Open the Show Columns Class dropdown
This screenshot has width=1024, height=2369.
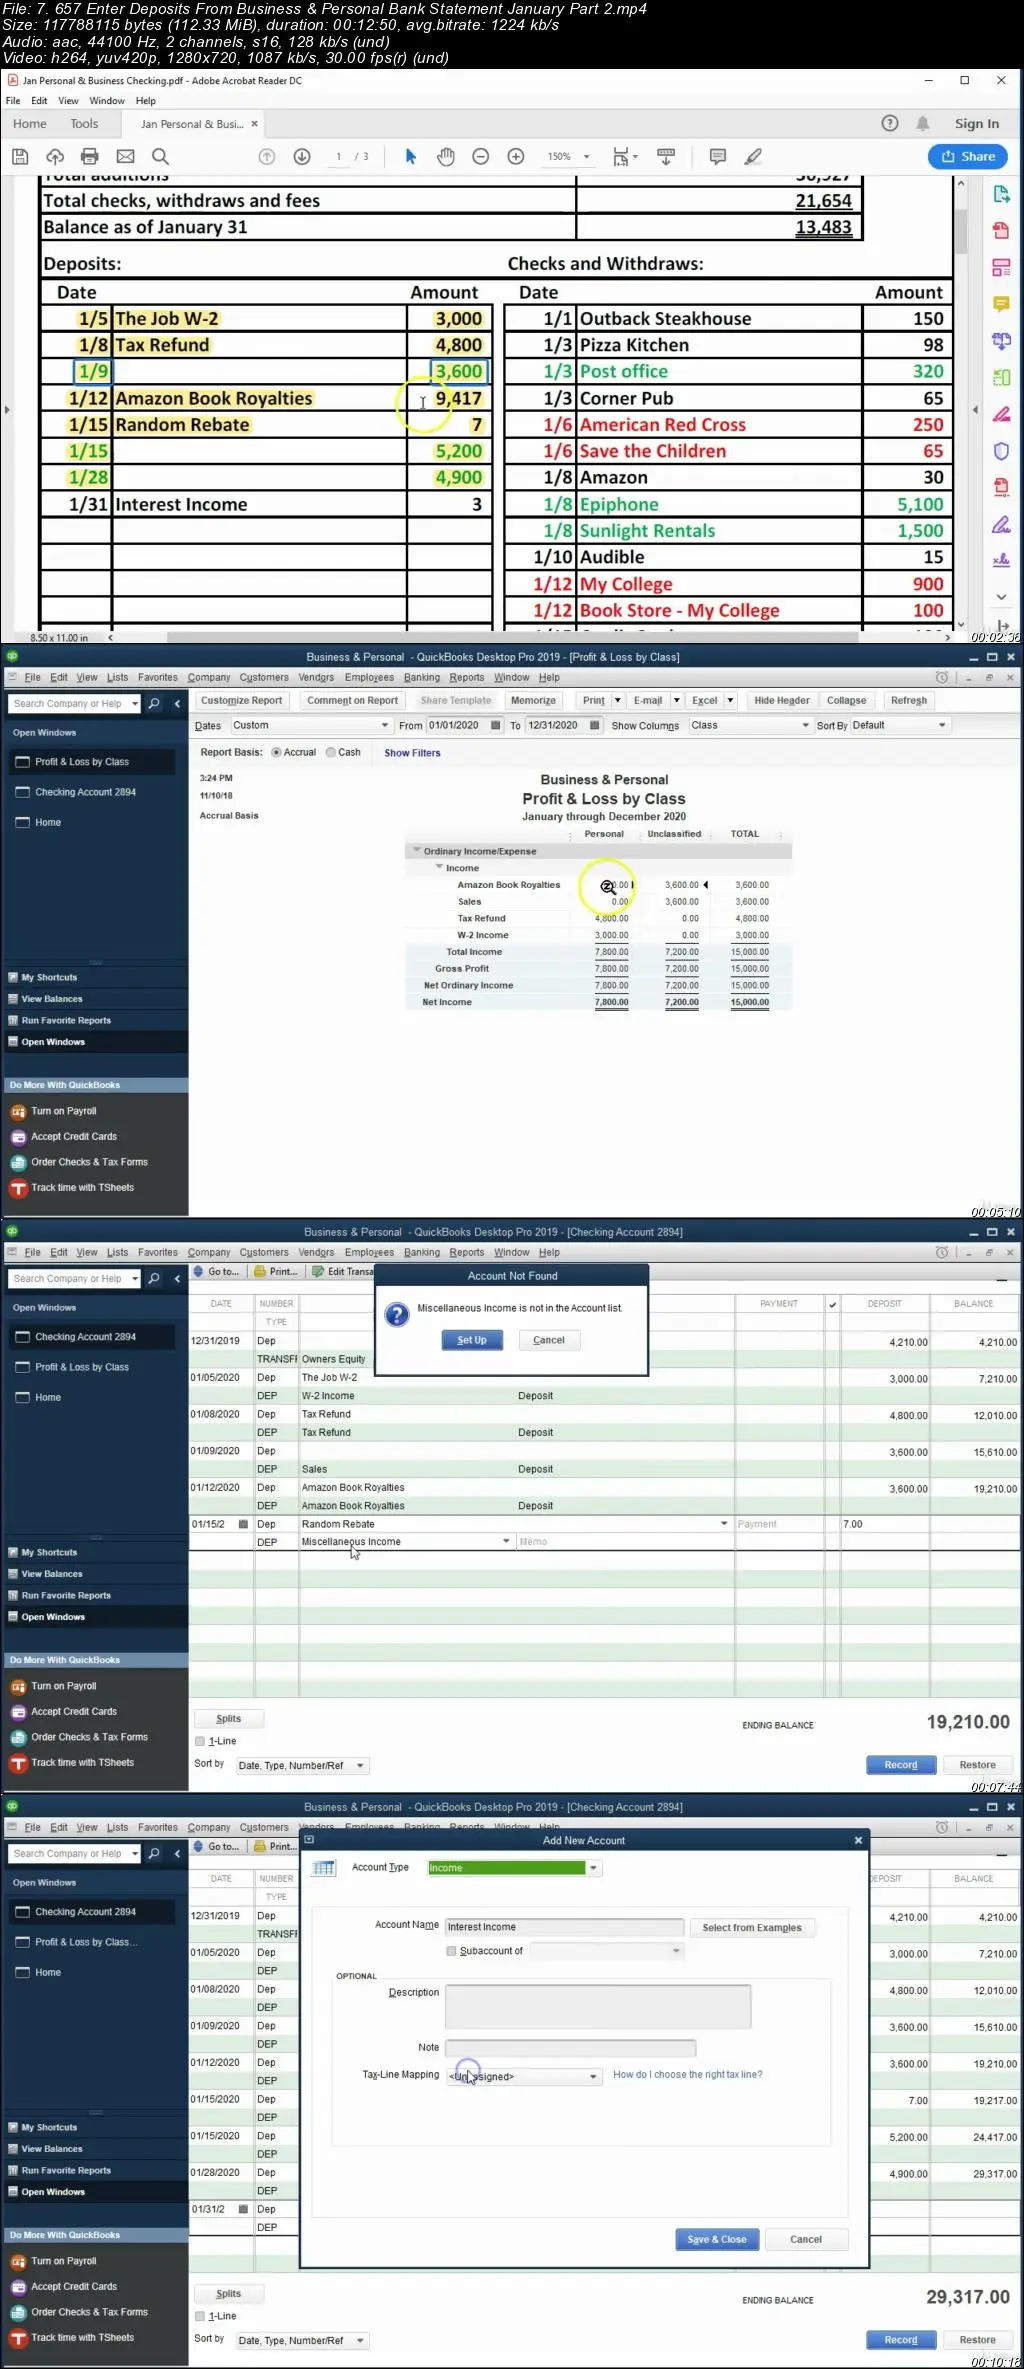749,725
